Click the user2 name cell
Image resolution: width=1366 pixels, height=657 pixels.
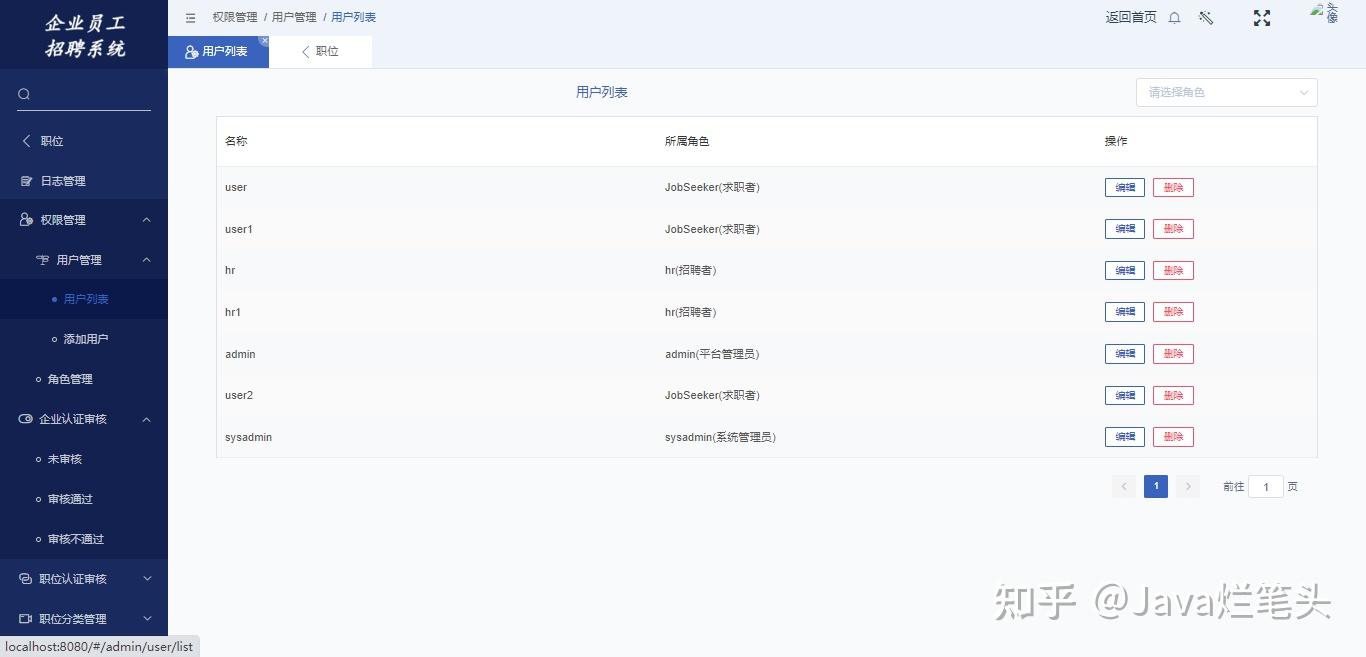pyautogui.click(x=239, y=395)
